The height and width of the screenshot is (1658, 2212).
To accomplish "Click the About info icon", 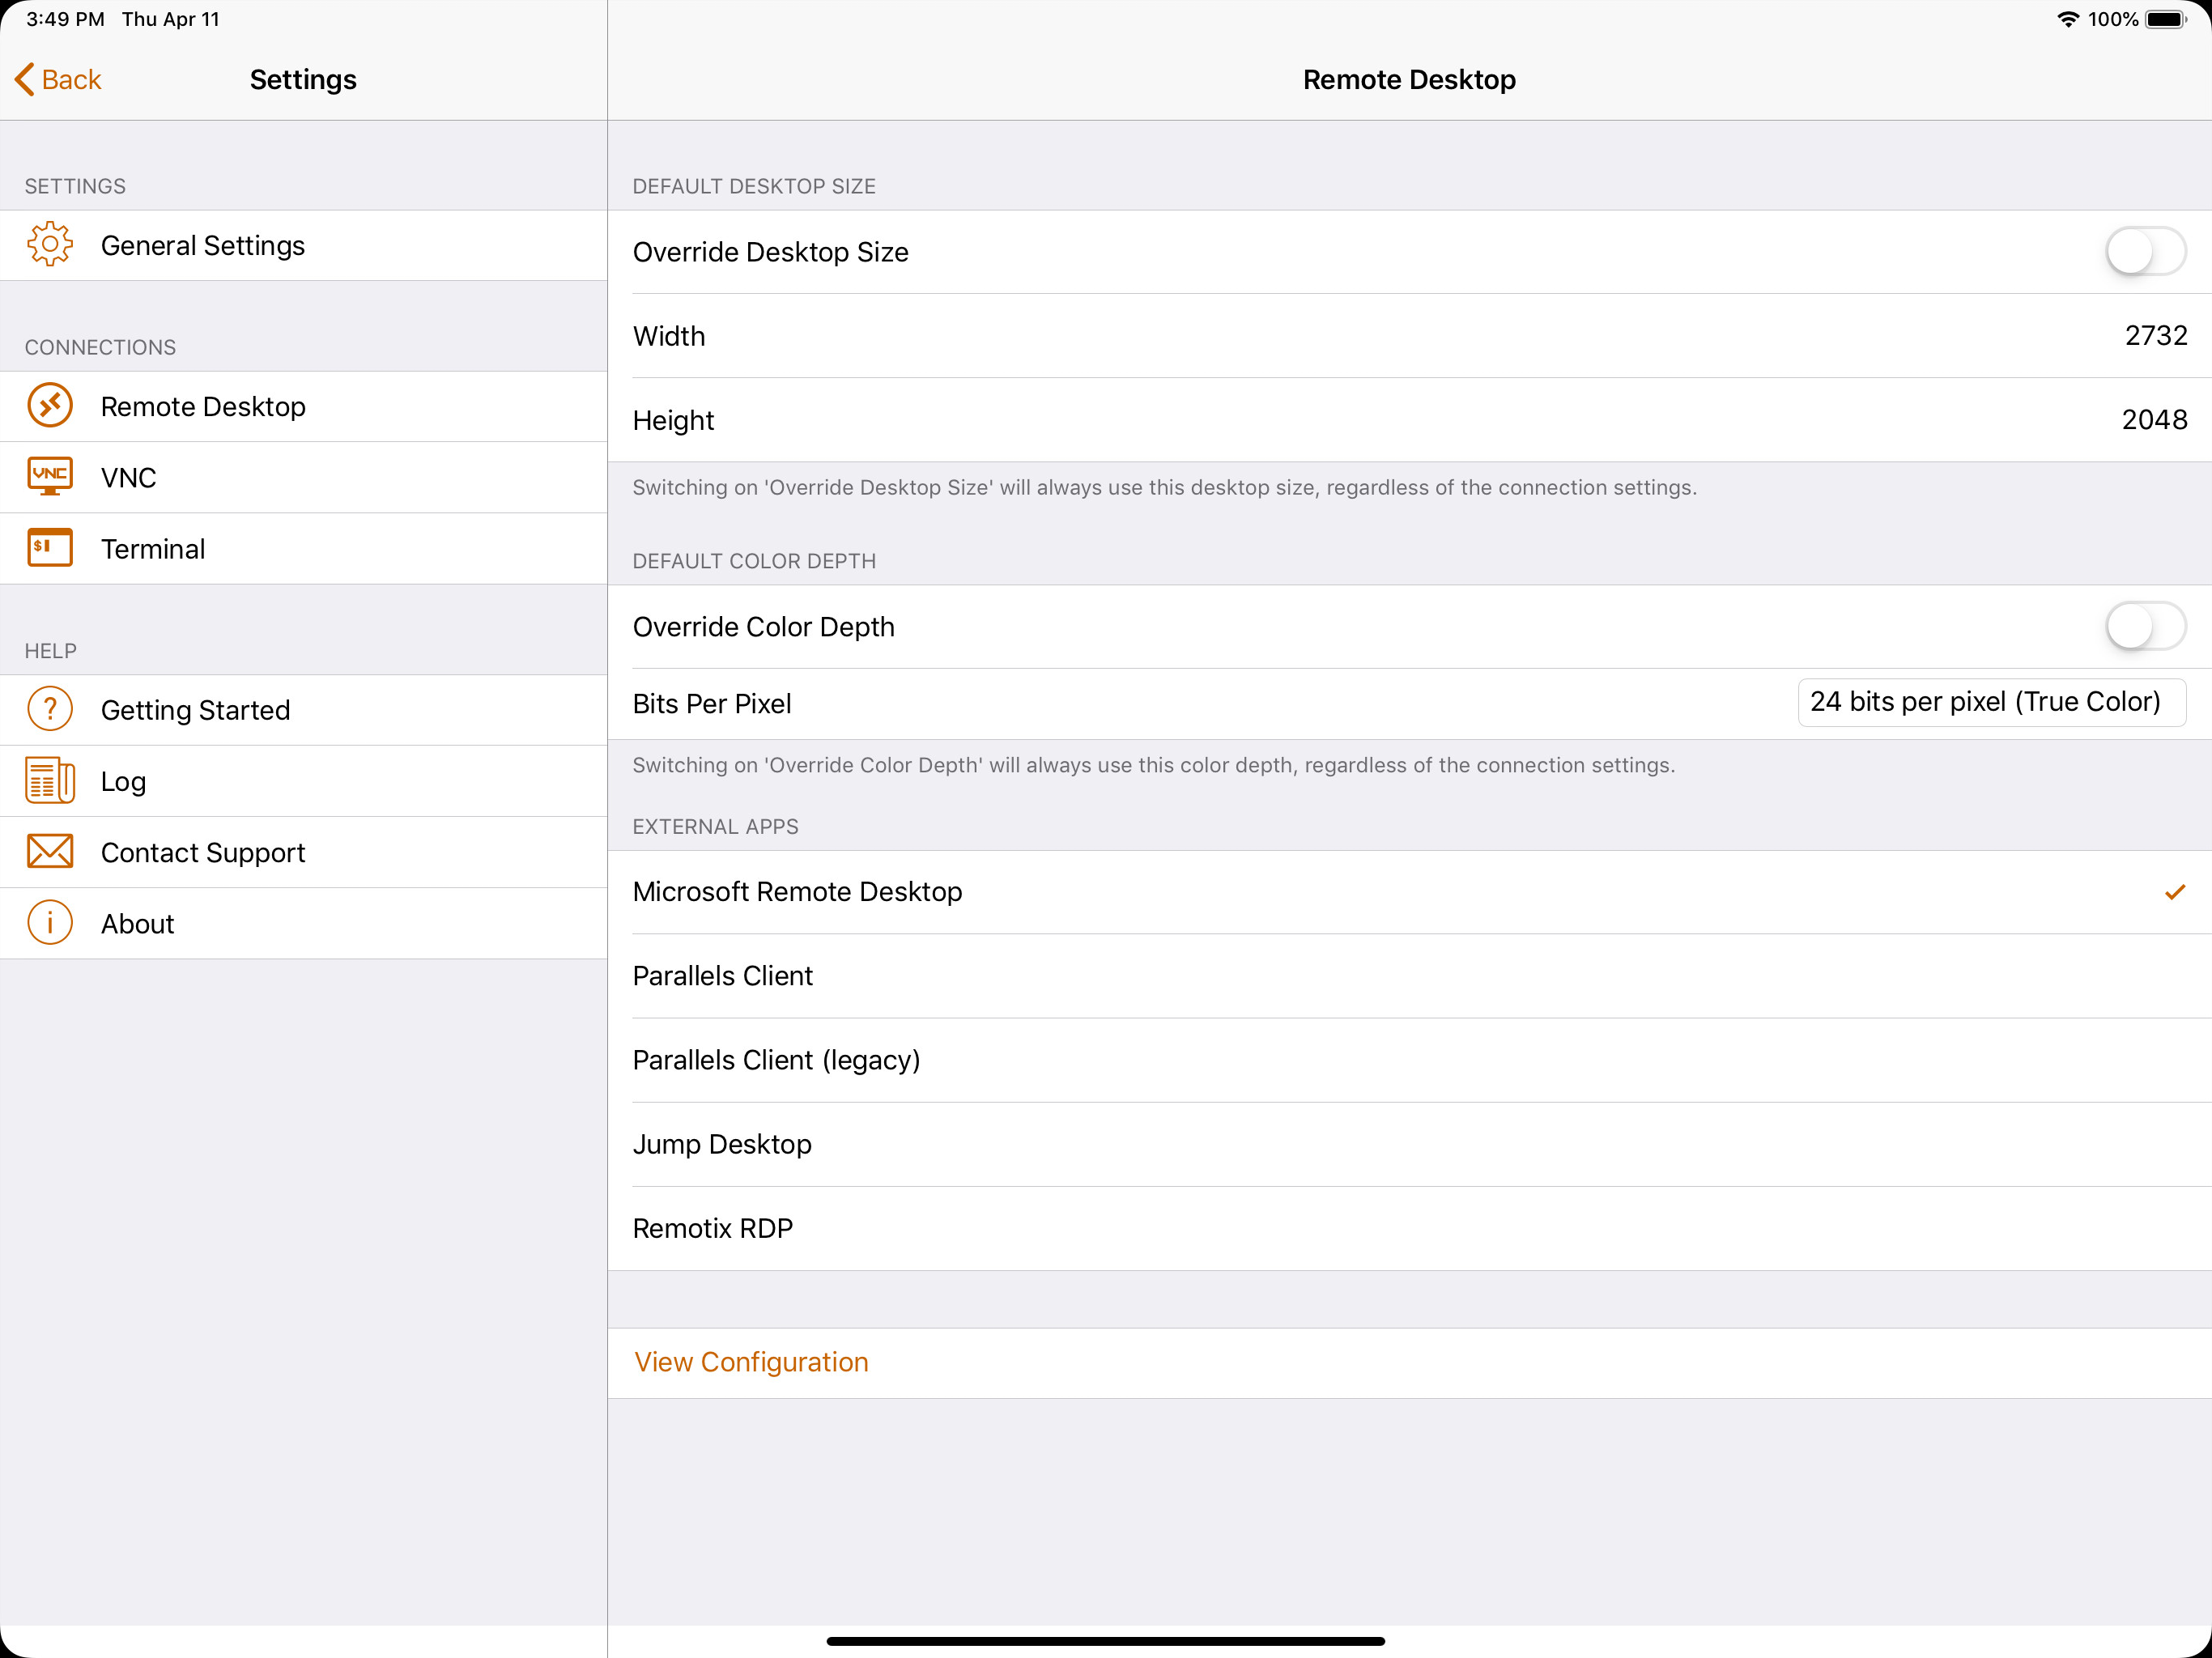I will [50, 923].
